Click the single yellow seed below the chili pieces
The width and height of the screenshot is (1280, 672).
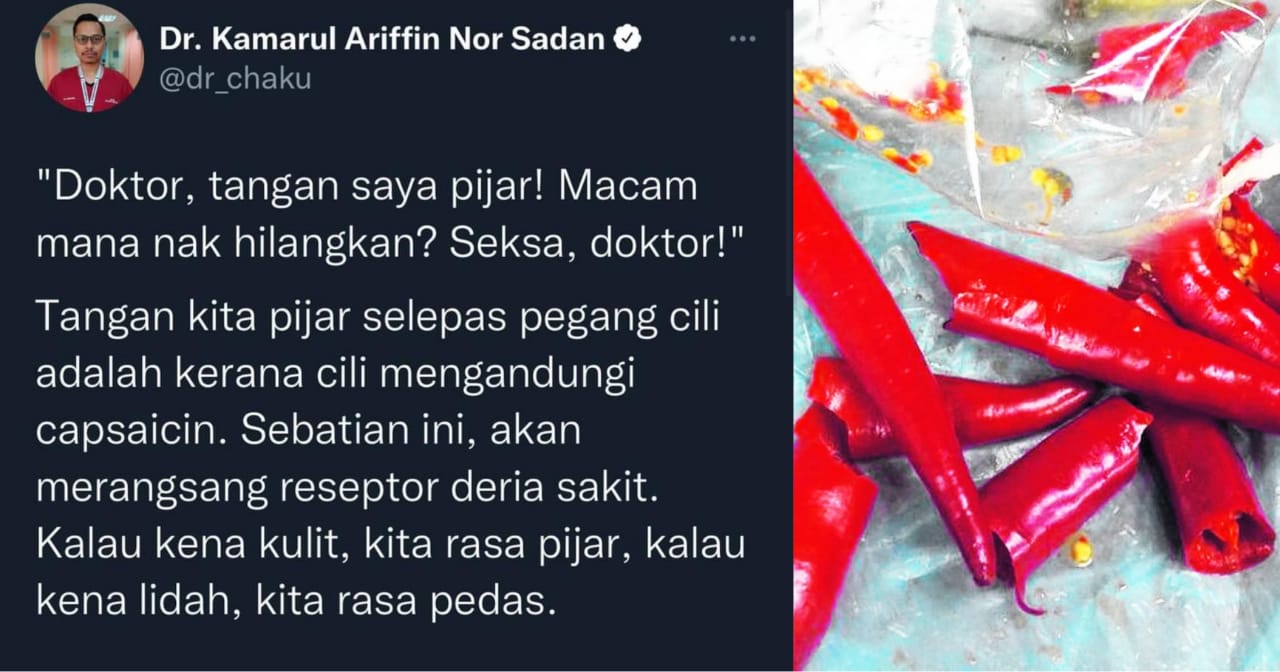coord(1078,549)
